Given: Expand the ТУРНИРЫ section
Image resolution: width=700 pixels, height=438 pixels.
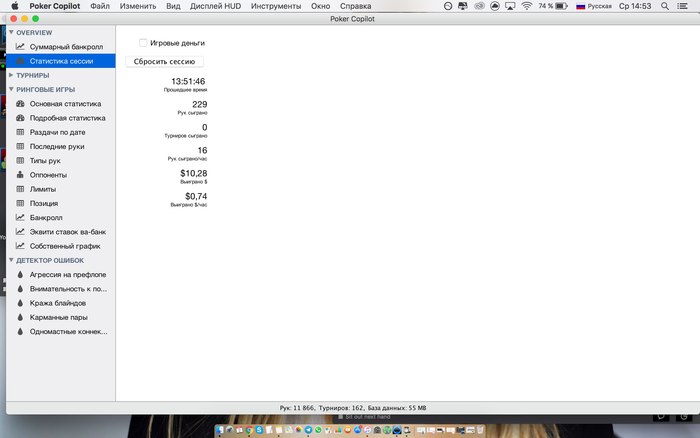Looking at the screenshot, I should (11, 75).
